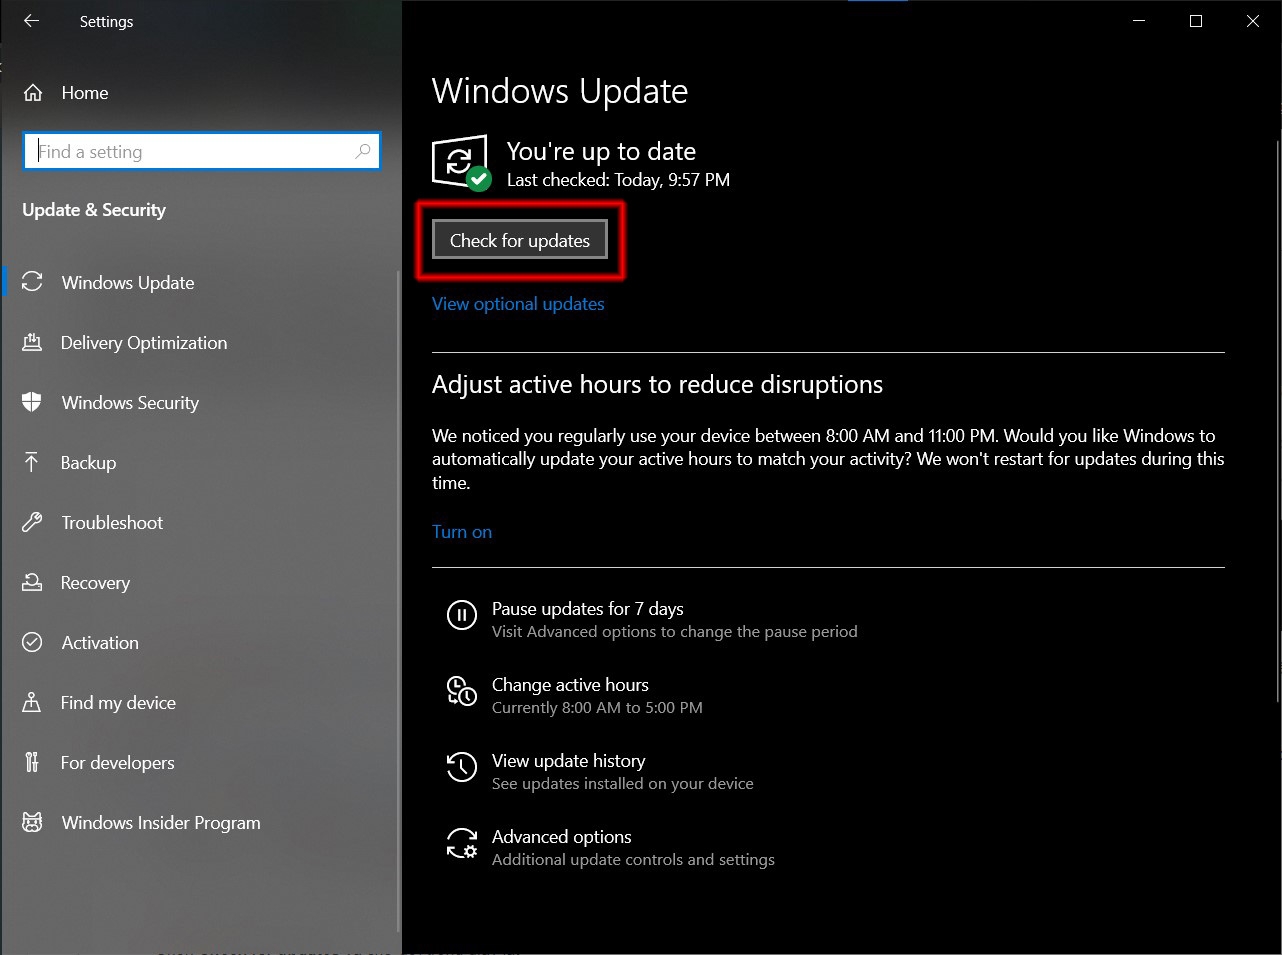Click the update status icon with green check
Viewport: 1282px width, 955px height.
461,162
